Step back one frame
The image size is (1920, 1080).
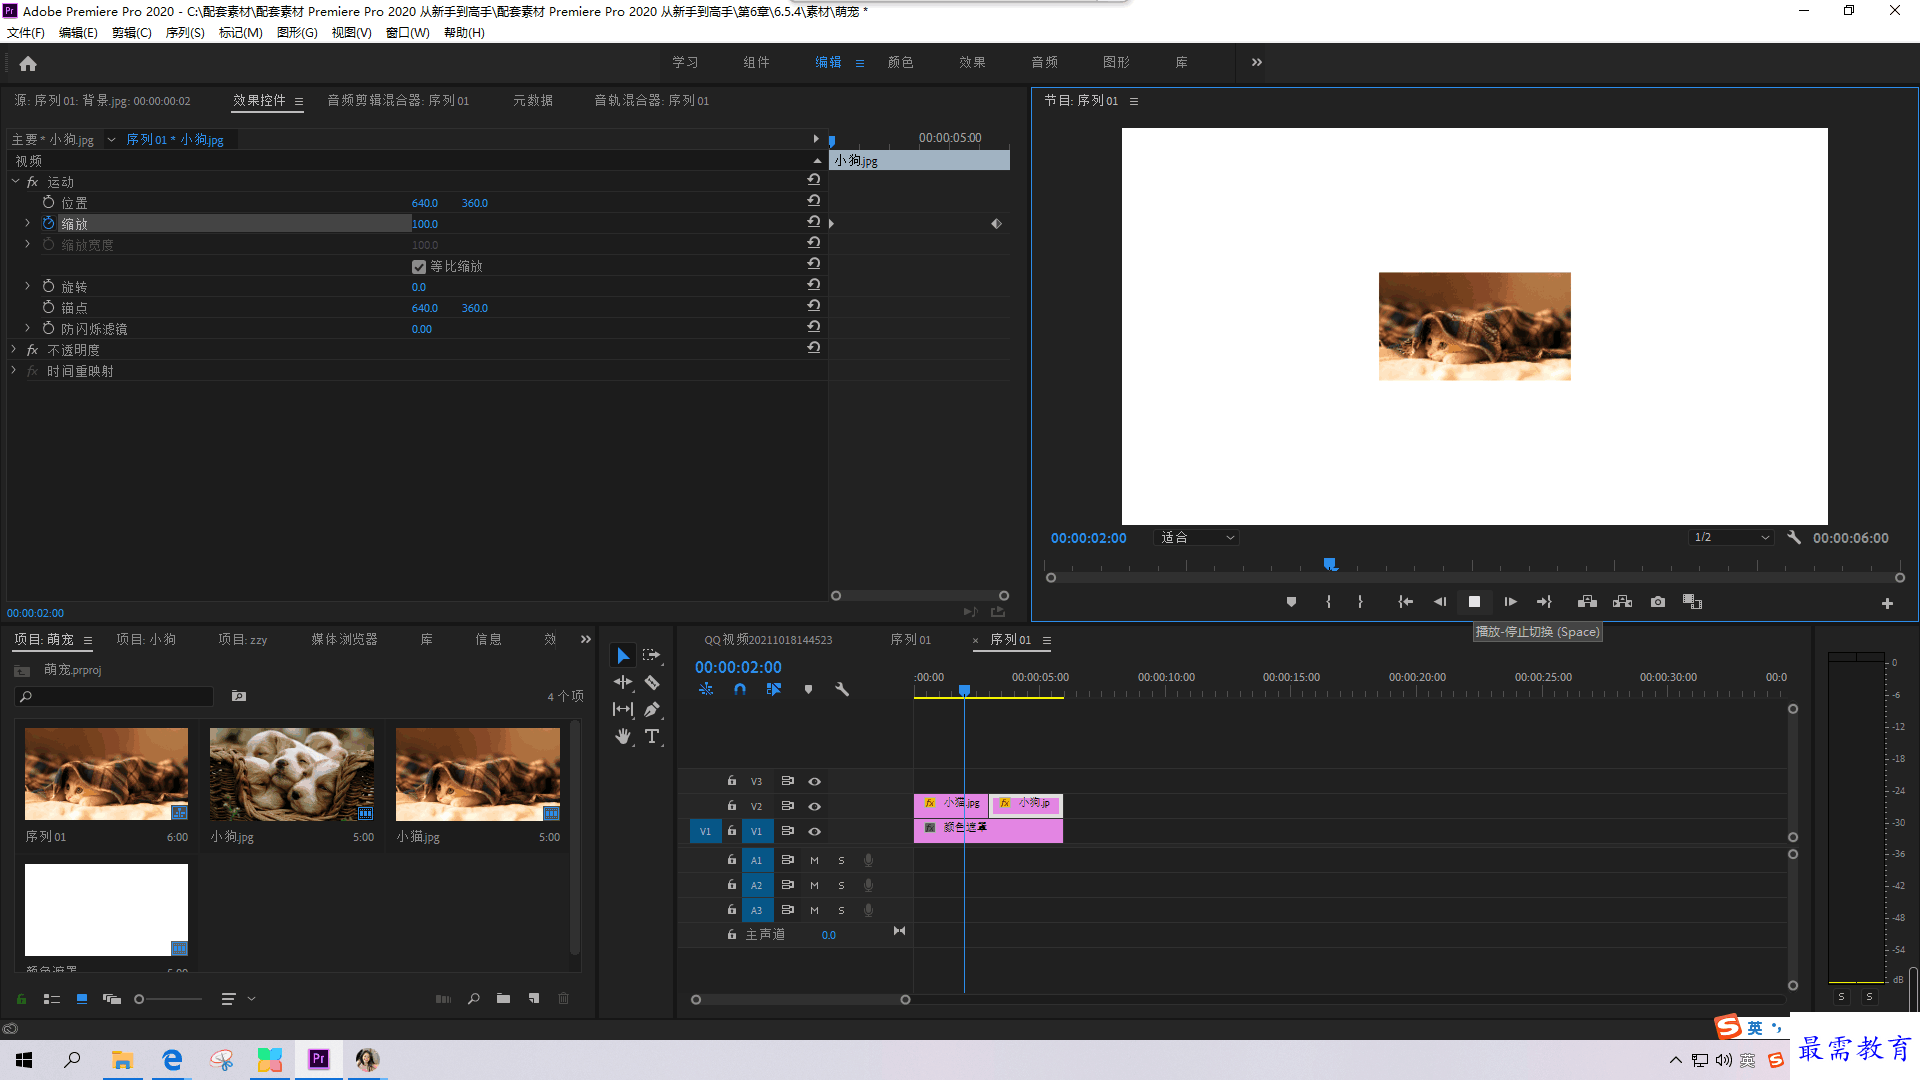point(1440,602)
